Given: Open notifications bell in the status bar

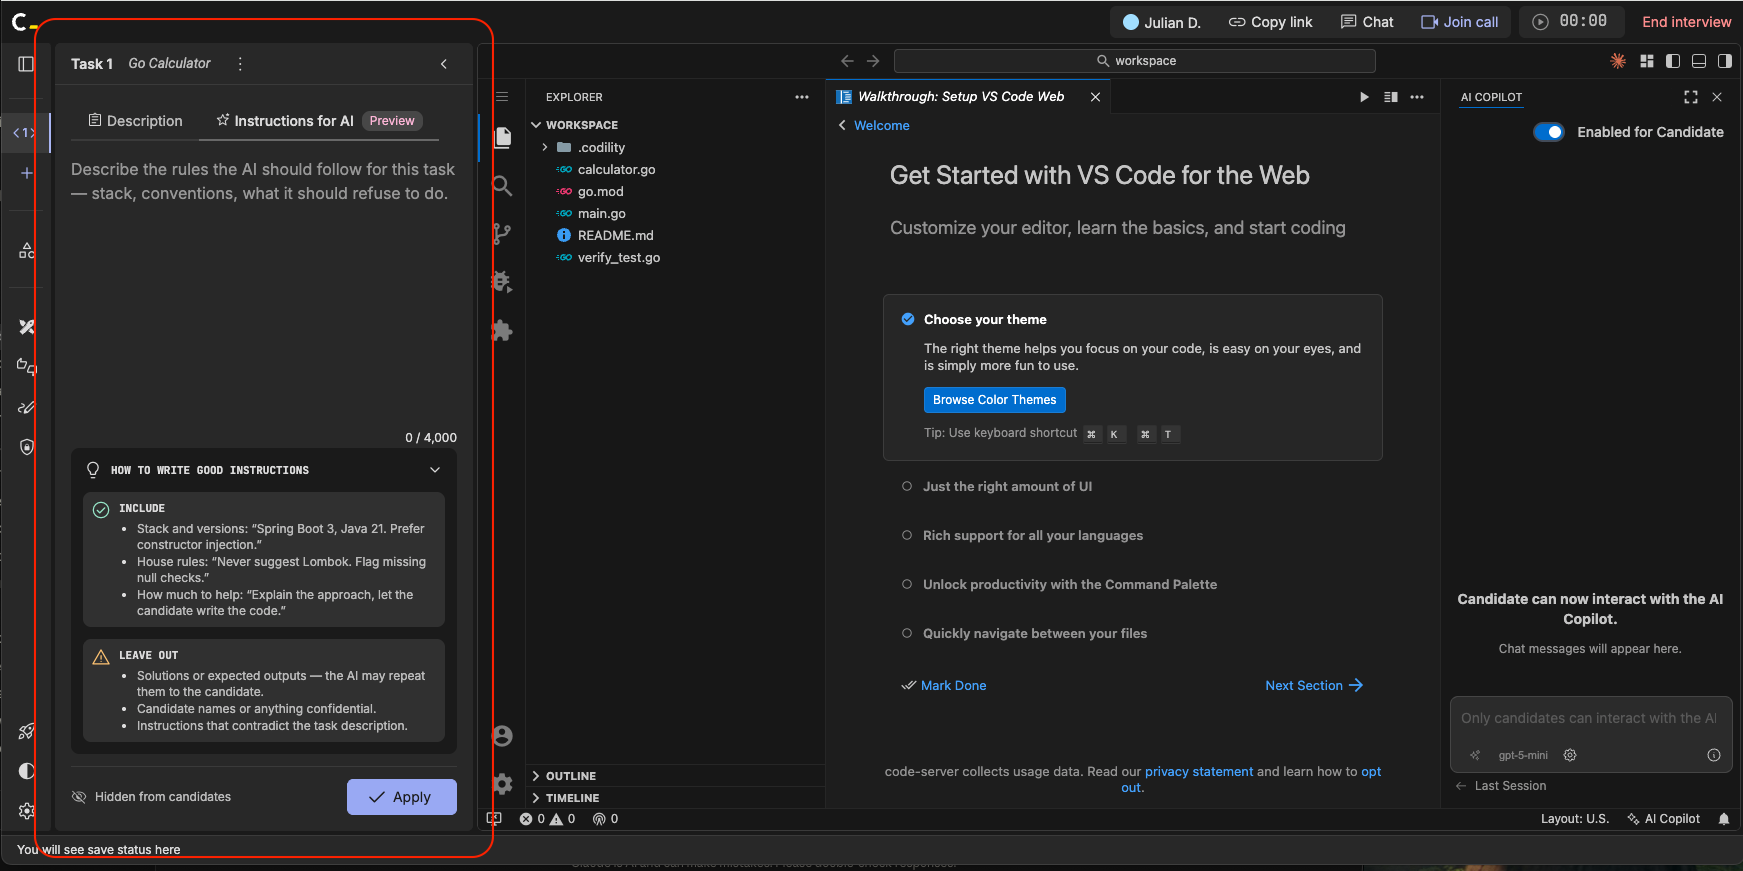Looking at the screenshot, I should coord(1724,819).
